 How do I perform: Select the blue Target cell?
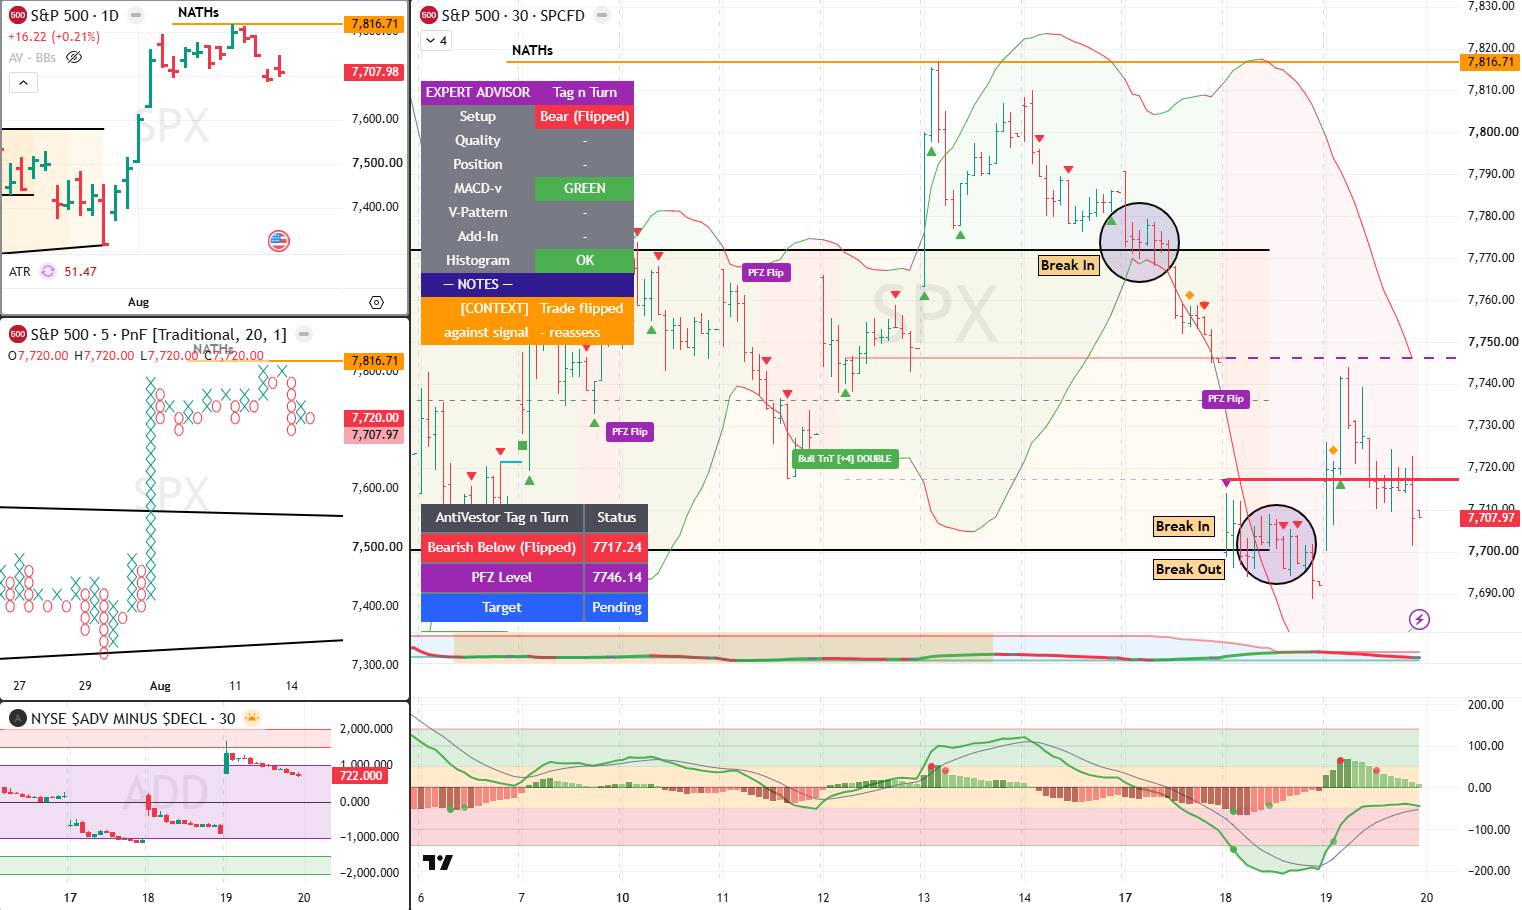[x=502, y=607]
